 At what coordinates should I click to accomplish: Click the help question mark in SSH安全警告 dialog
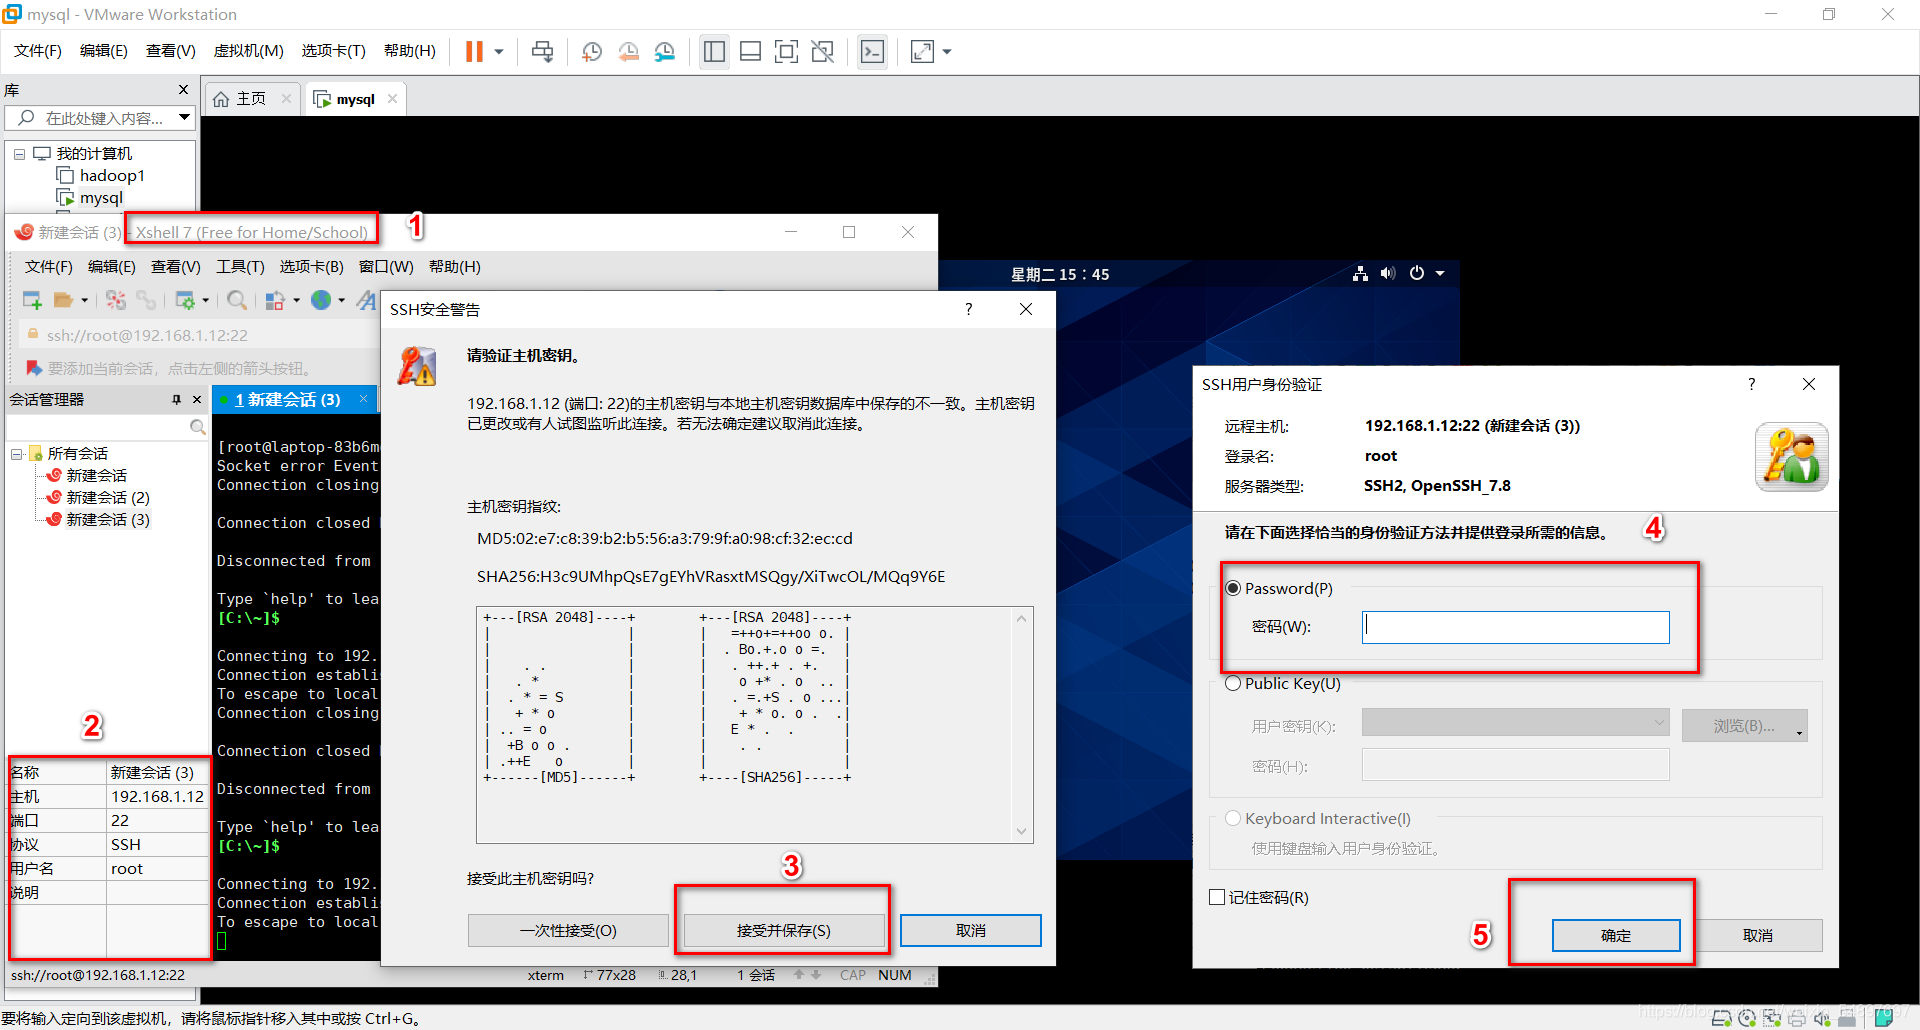point(968,309)
